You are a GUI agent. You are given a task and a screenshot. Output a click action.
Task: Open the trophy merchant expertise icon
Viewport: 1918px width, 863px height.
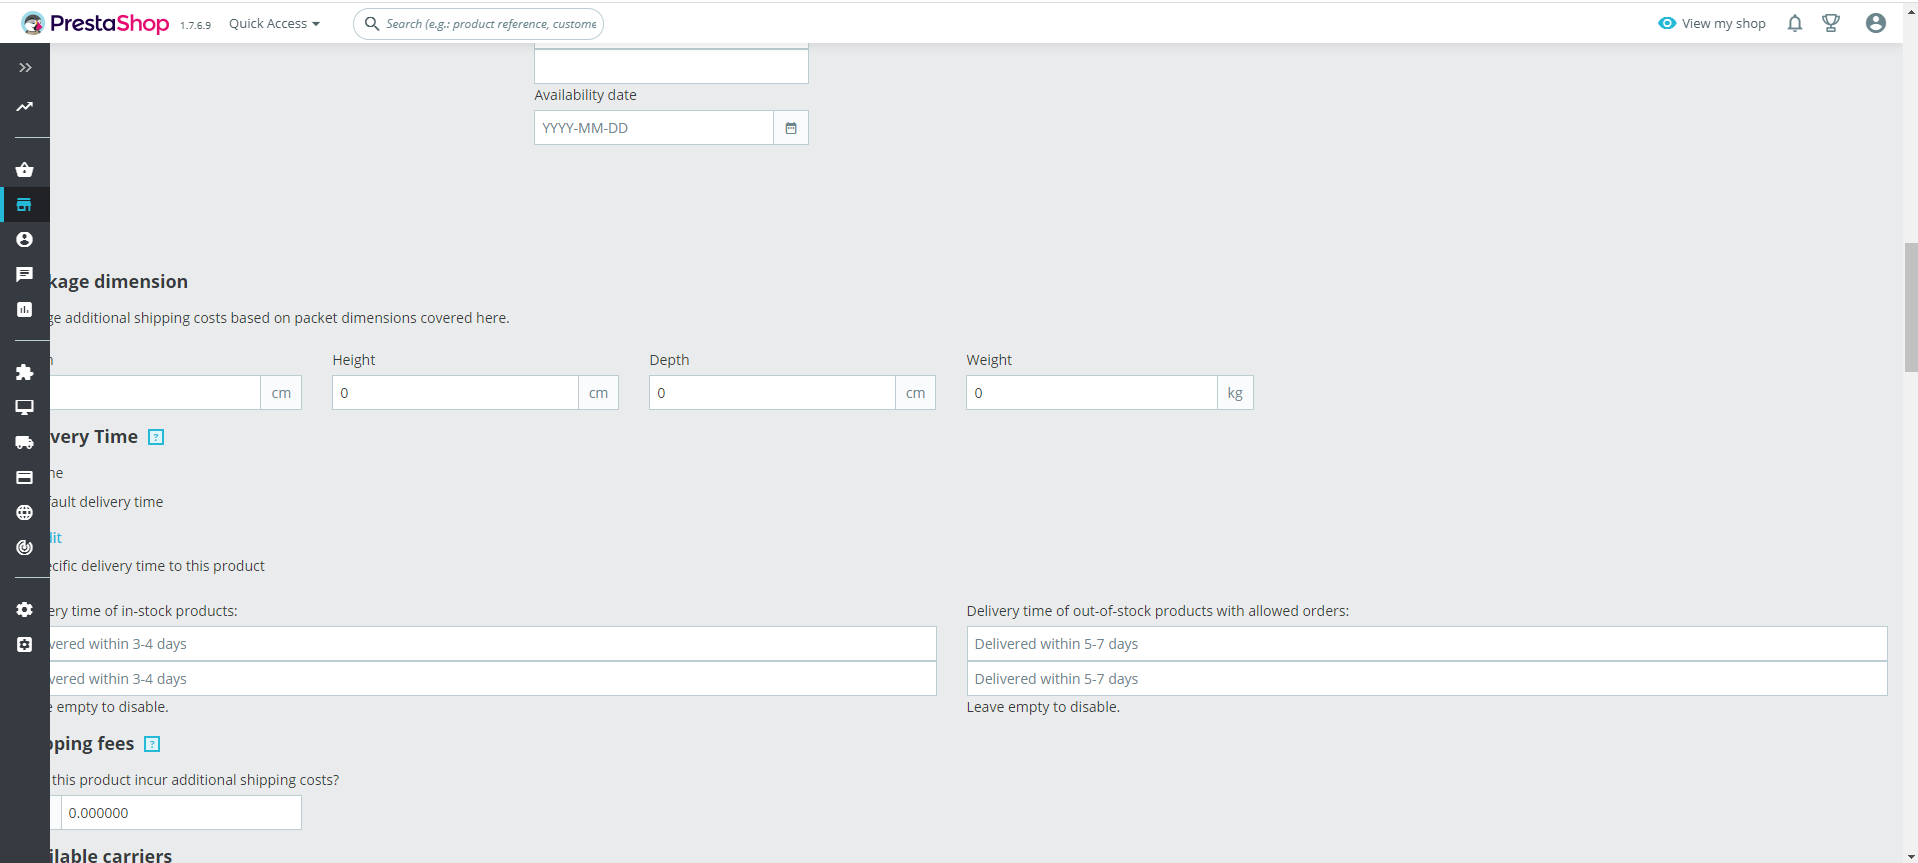pos(1831,23)
